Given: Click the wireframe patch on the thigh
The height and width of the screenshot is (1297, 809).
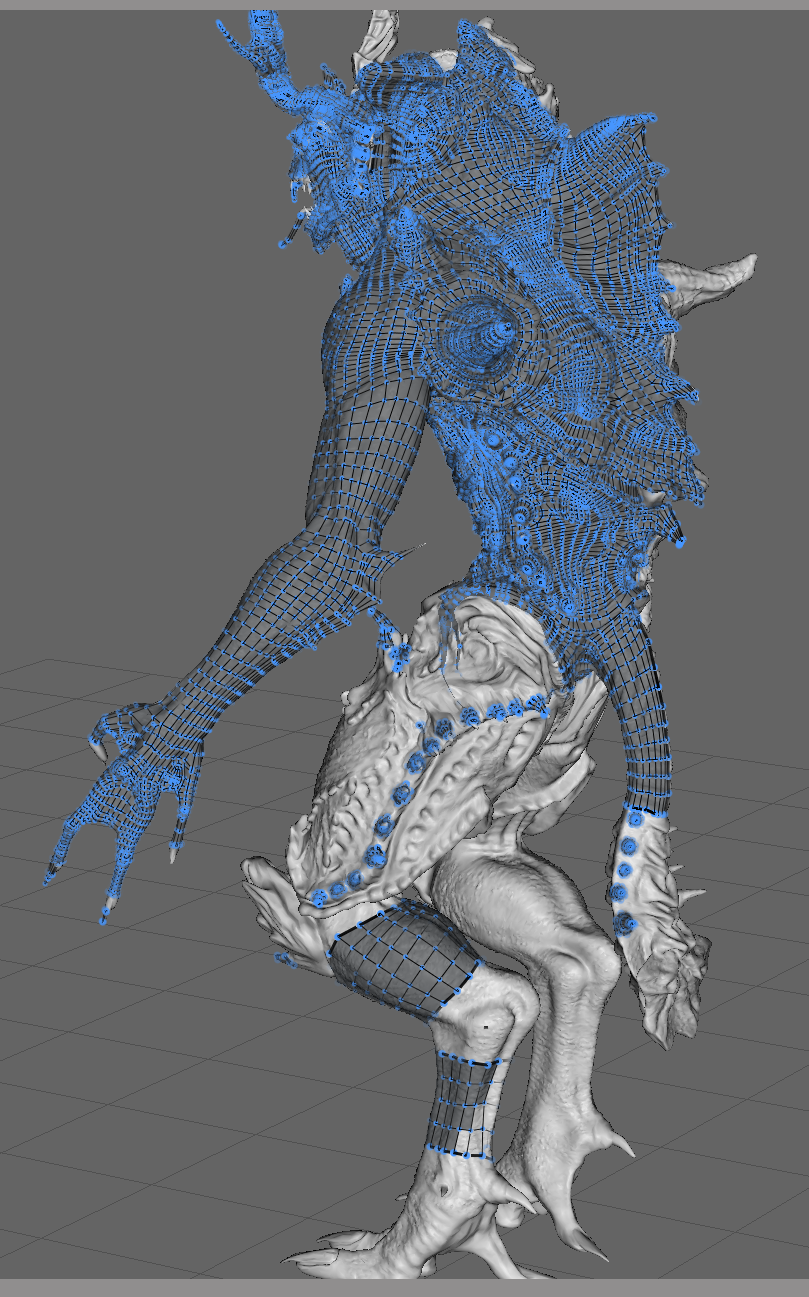Looking at the screenshot, I should pyautogui.click(x=400, y=960).
